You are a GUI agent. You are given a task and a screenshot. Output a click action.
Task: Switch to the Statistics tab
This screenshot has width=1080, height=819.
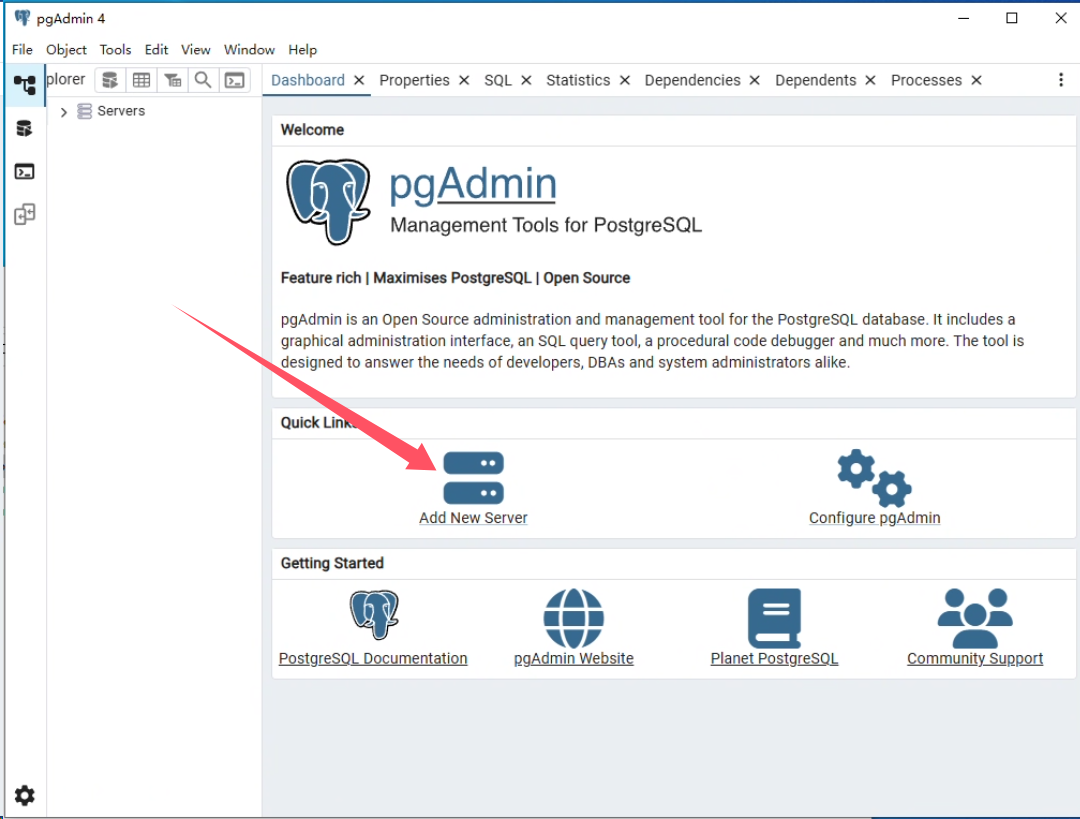pos(578,80)
